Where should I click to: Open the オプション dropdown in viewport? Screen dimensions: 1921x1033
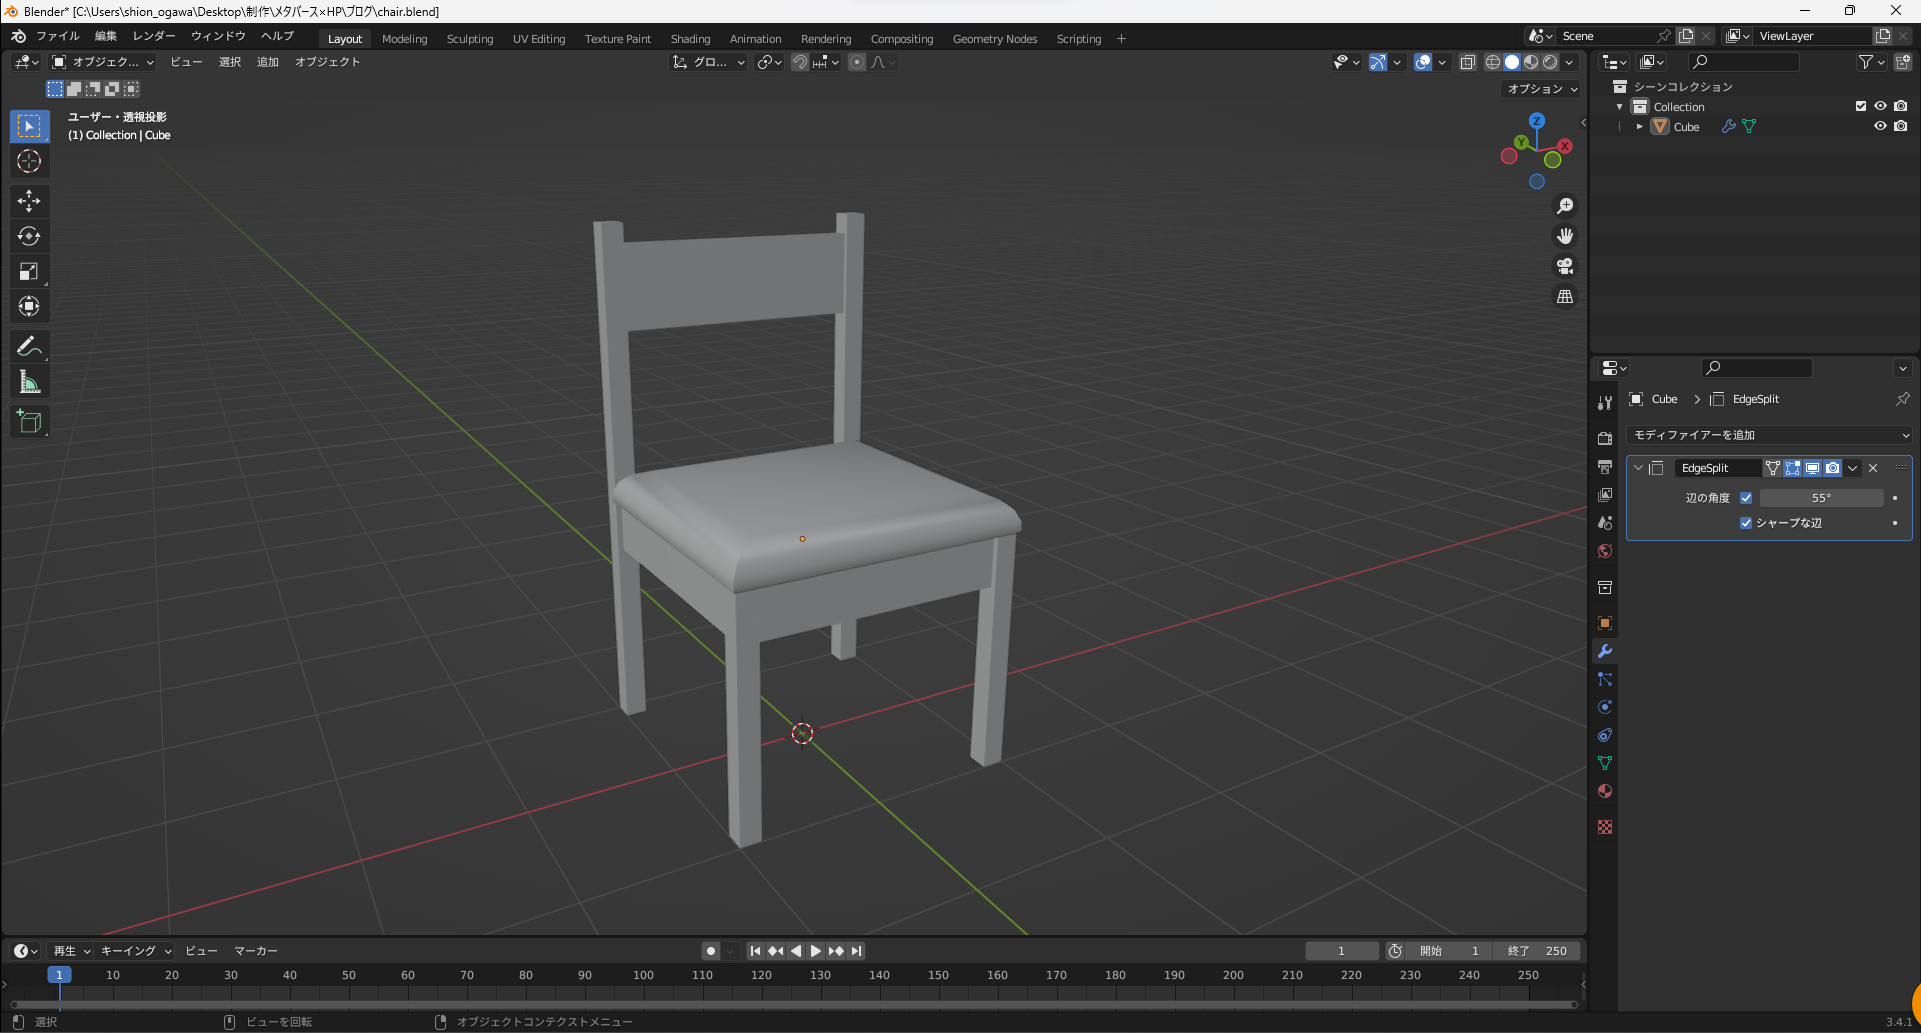click(x=1542, y=89)
